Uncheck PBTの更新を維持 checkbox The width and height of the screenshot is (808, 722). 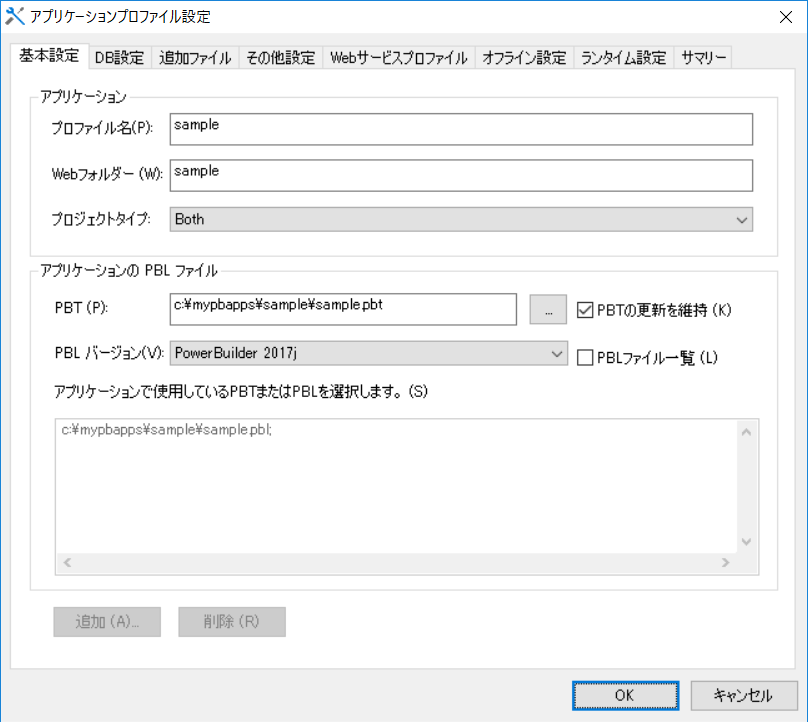tap(585, 309)
